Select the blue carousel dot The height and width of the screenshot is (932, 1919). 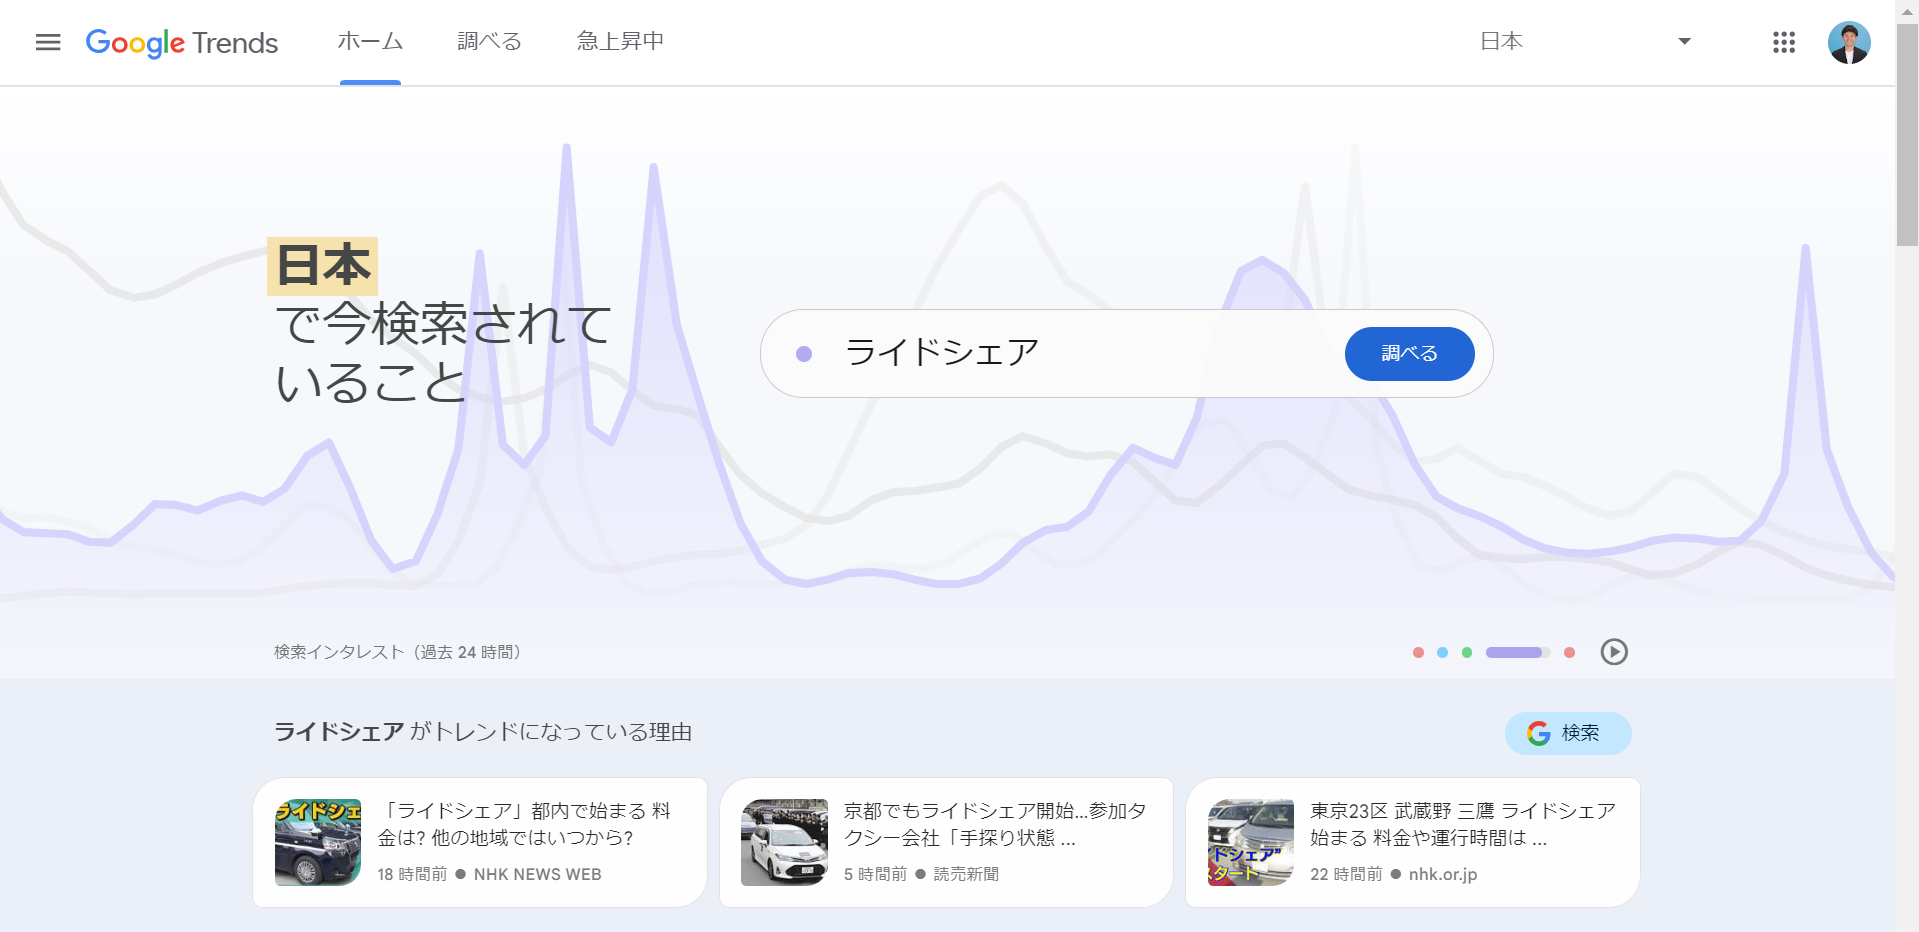point(1442,653)
